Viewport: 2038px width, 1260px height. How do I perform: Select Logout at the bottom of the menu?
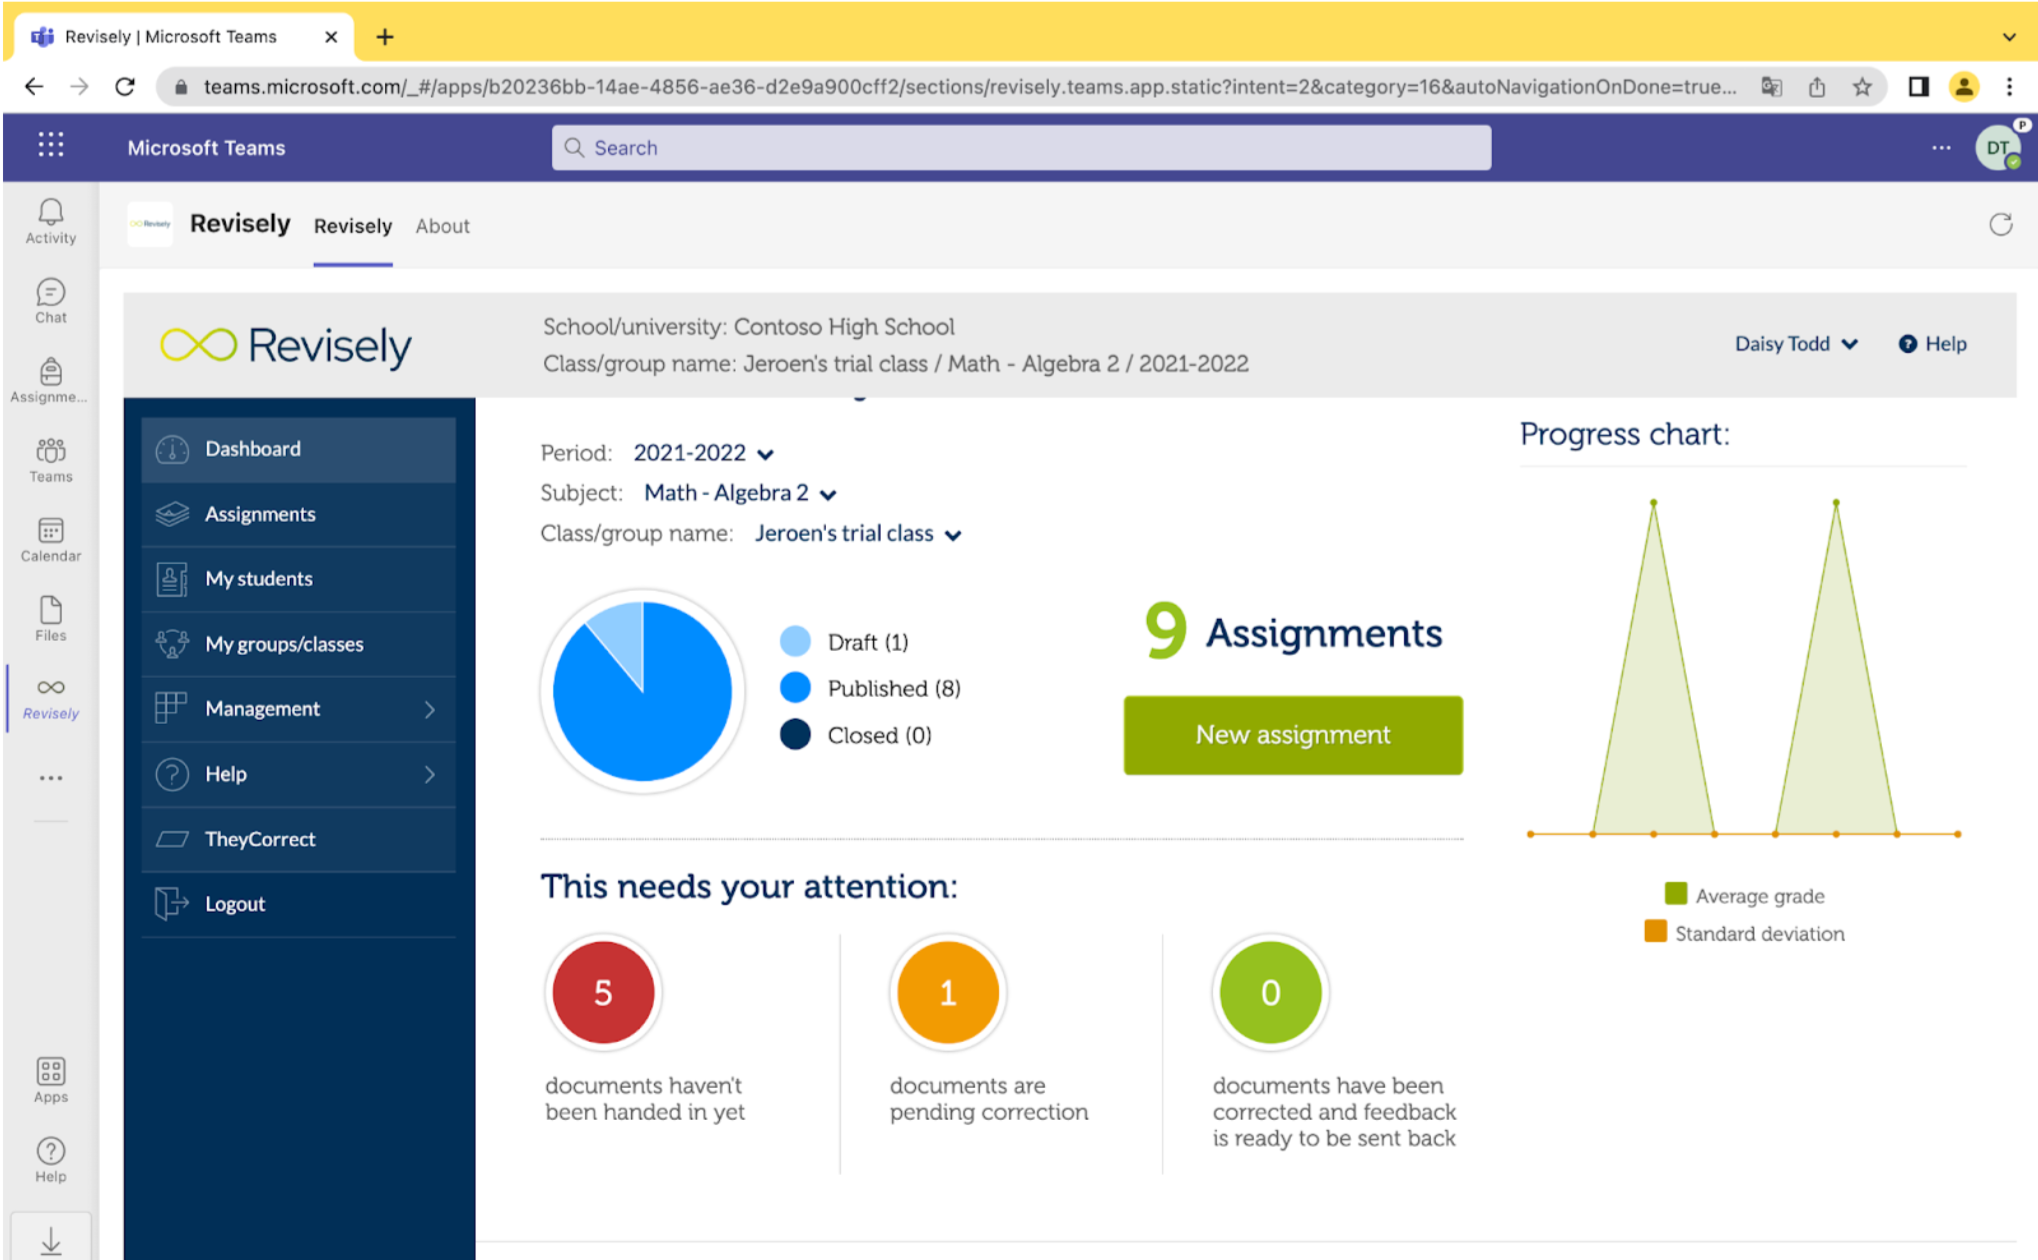click(x=234, y=903)
